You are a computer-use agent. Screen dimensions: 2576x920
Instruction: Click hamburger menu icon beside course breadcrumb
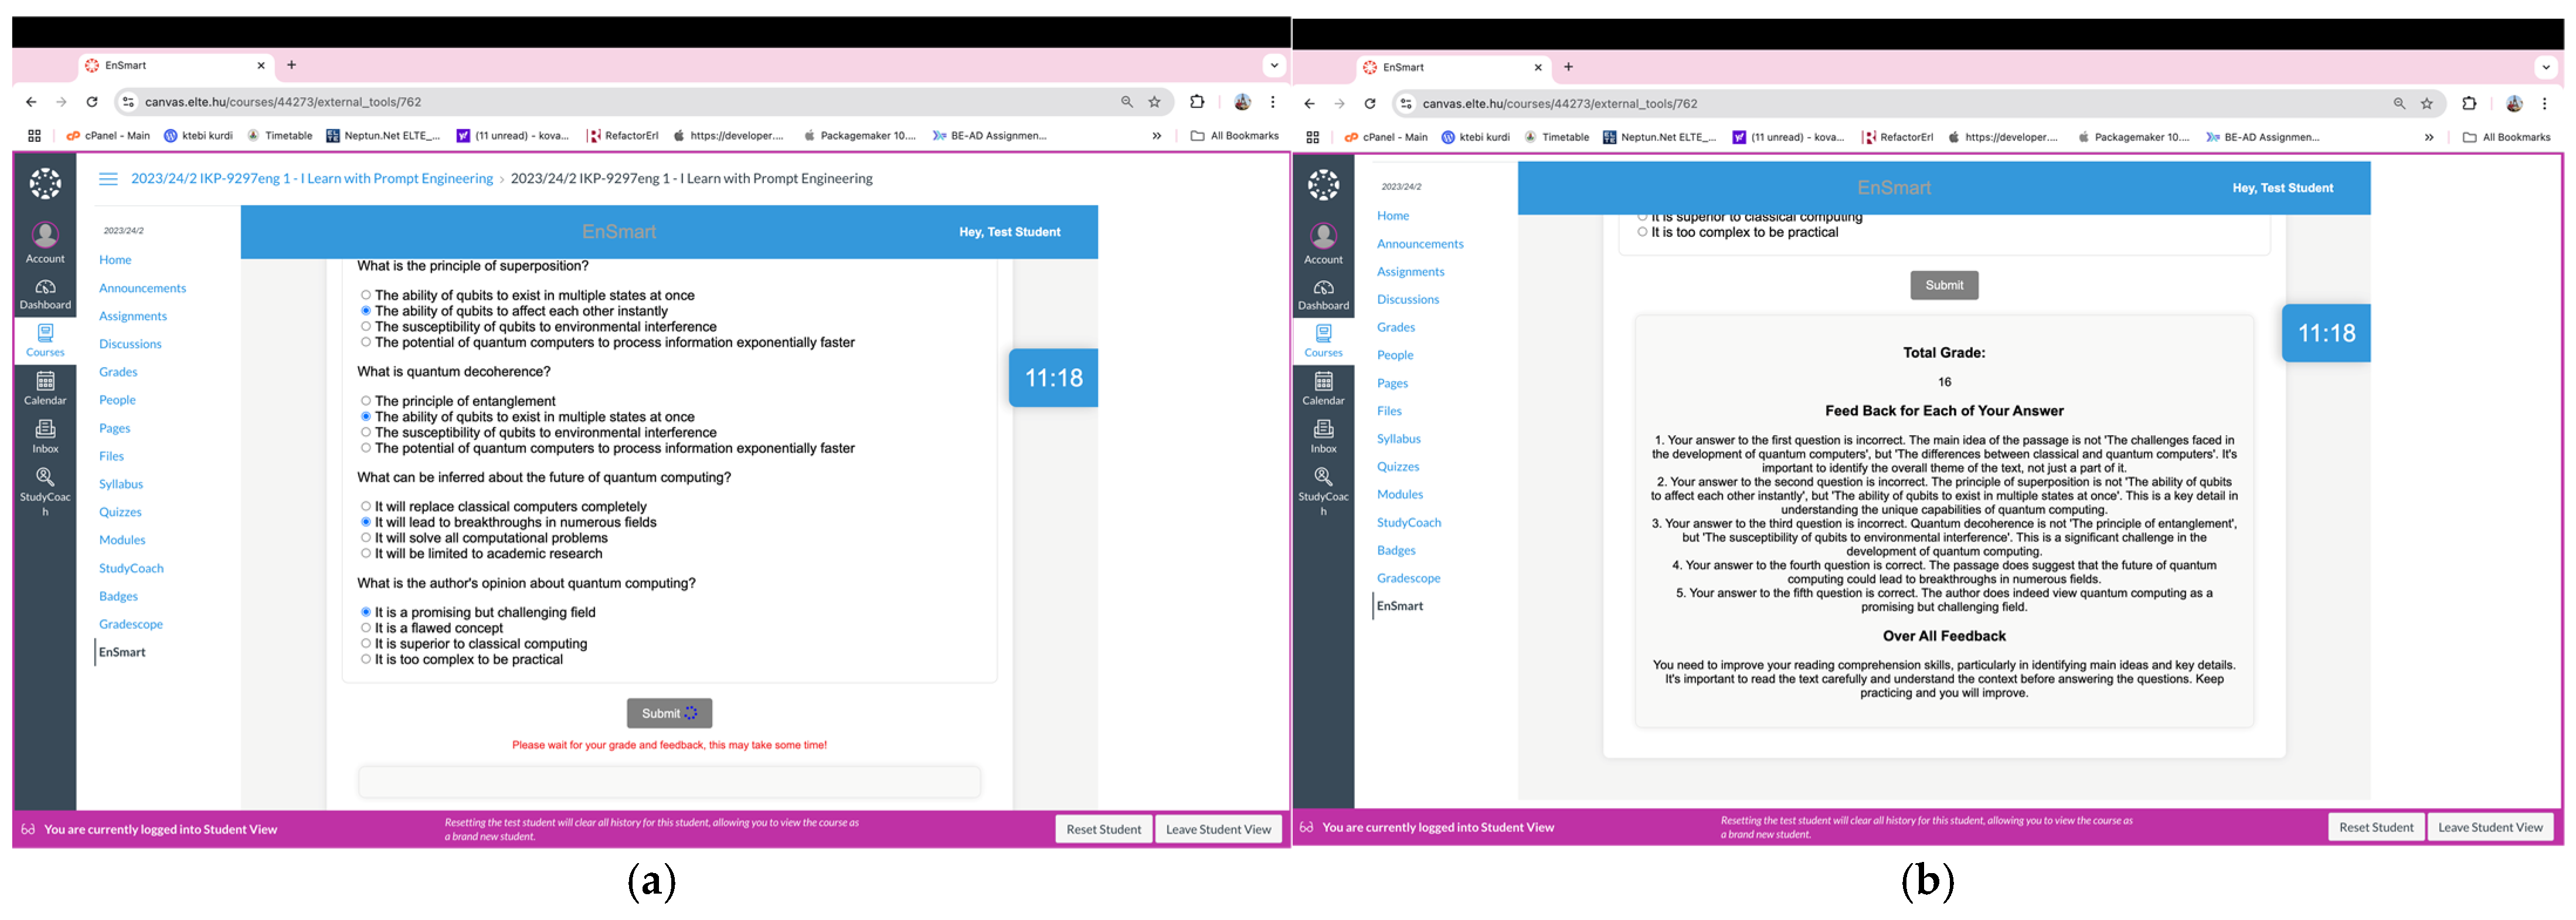pyautogui.click(x=108, y=179)
